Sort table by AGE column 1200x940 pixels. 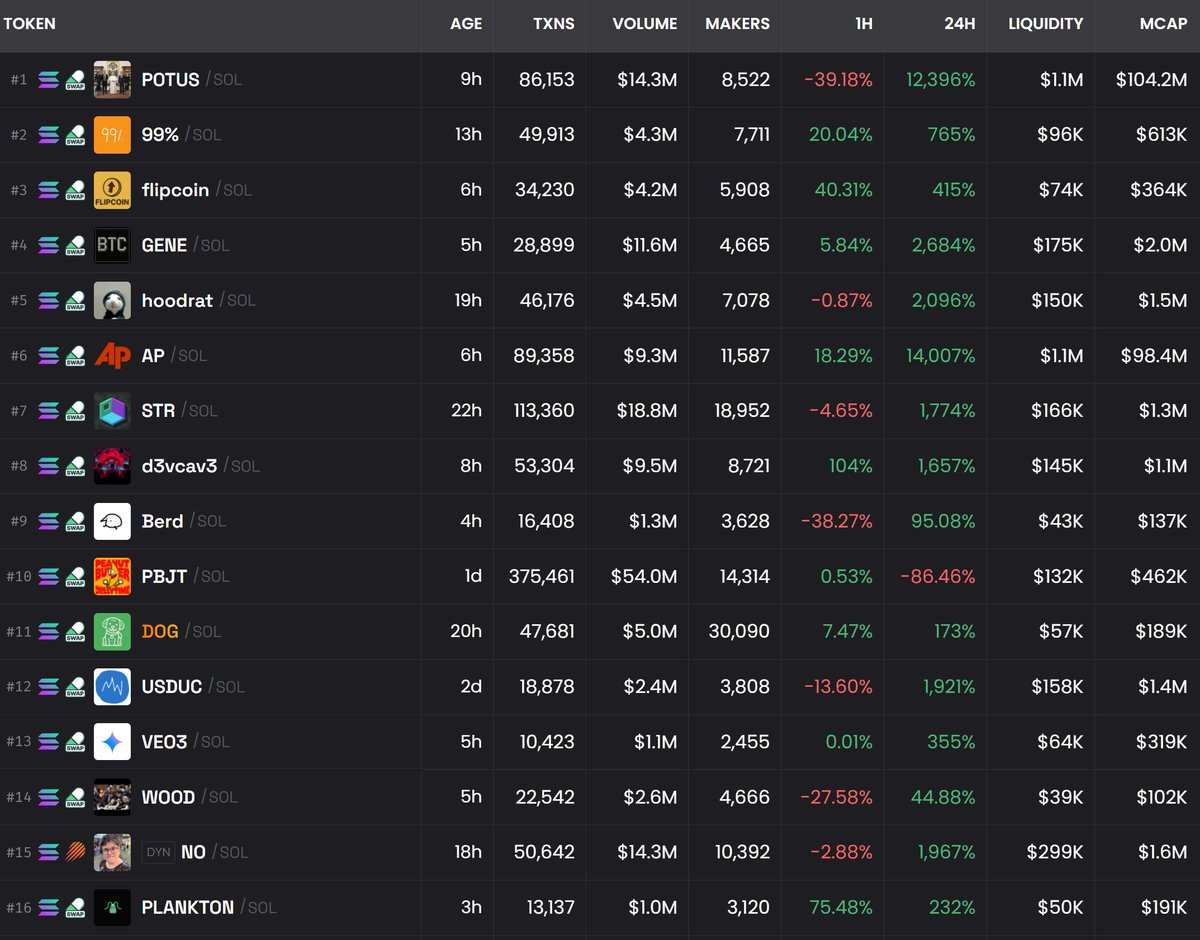(466, 24)
